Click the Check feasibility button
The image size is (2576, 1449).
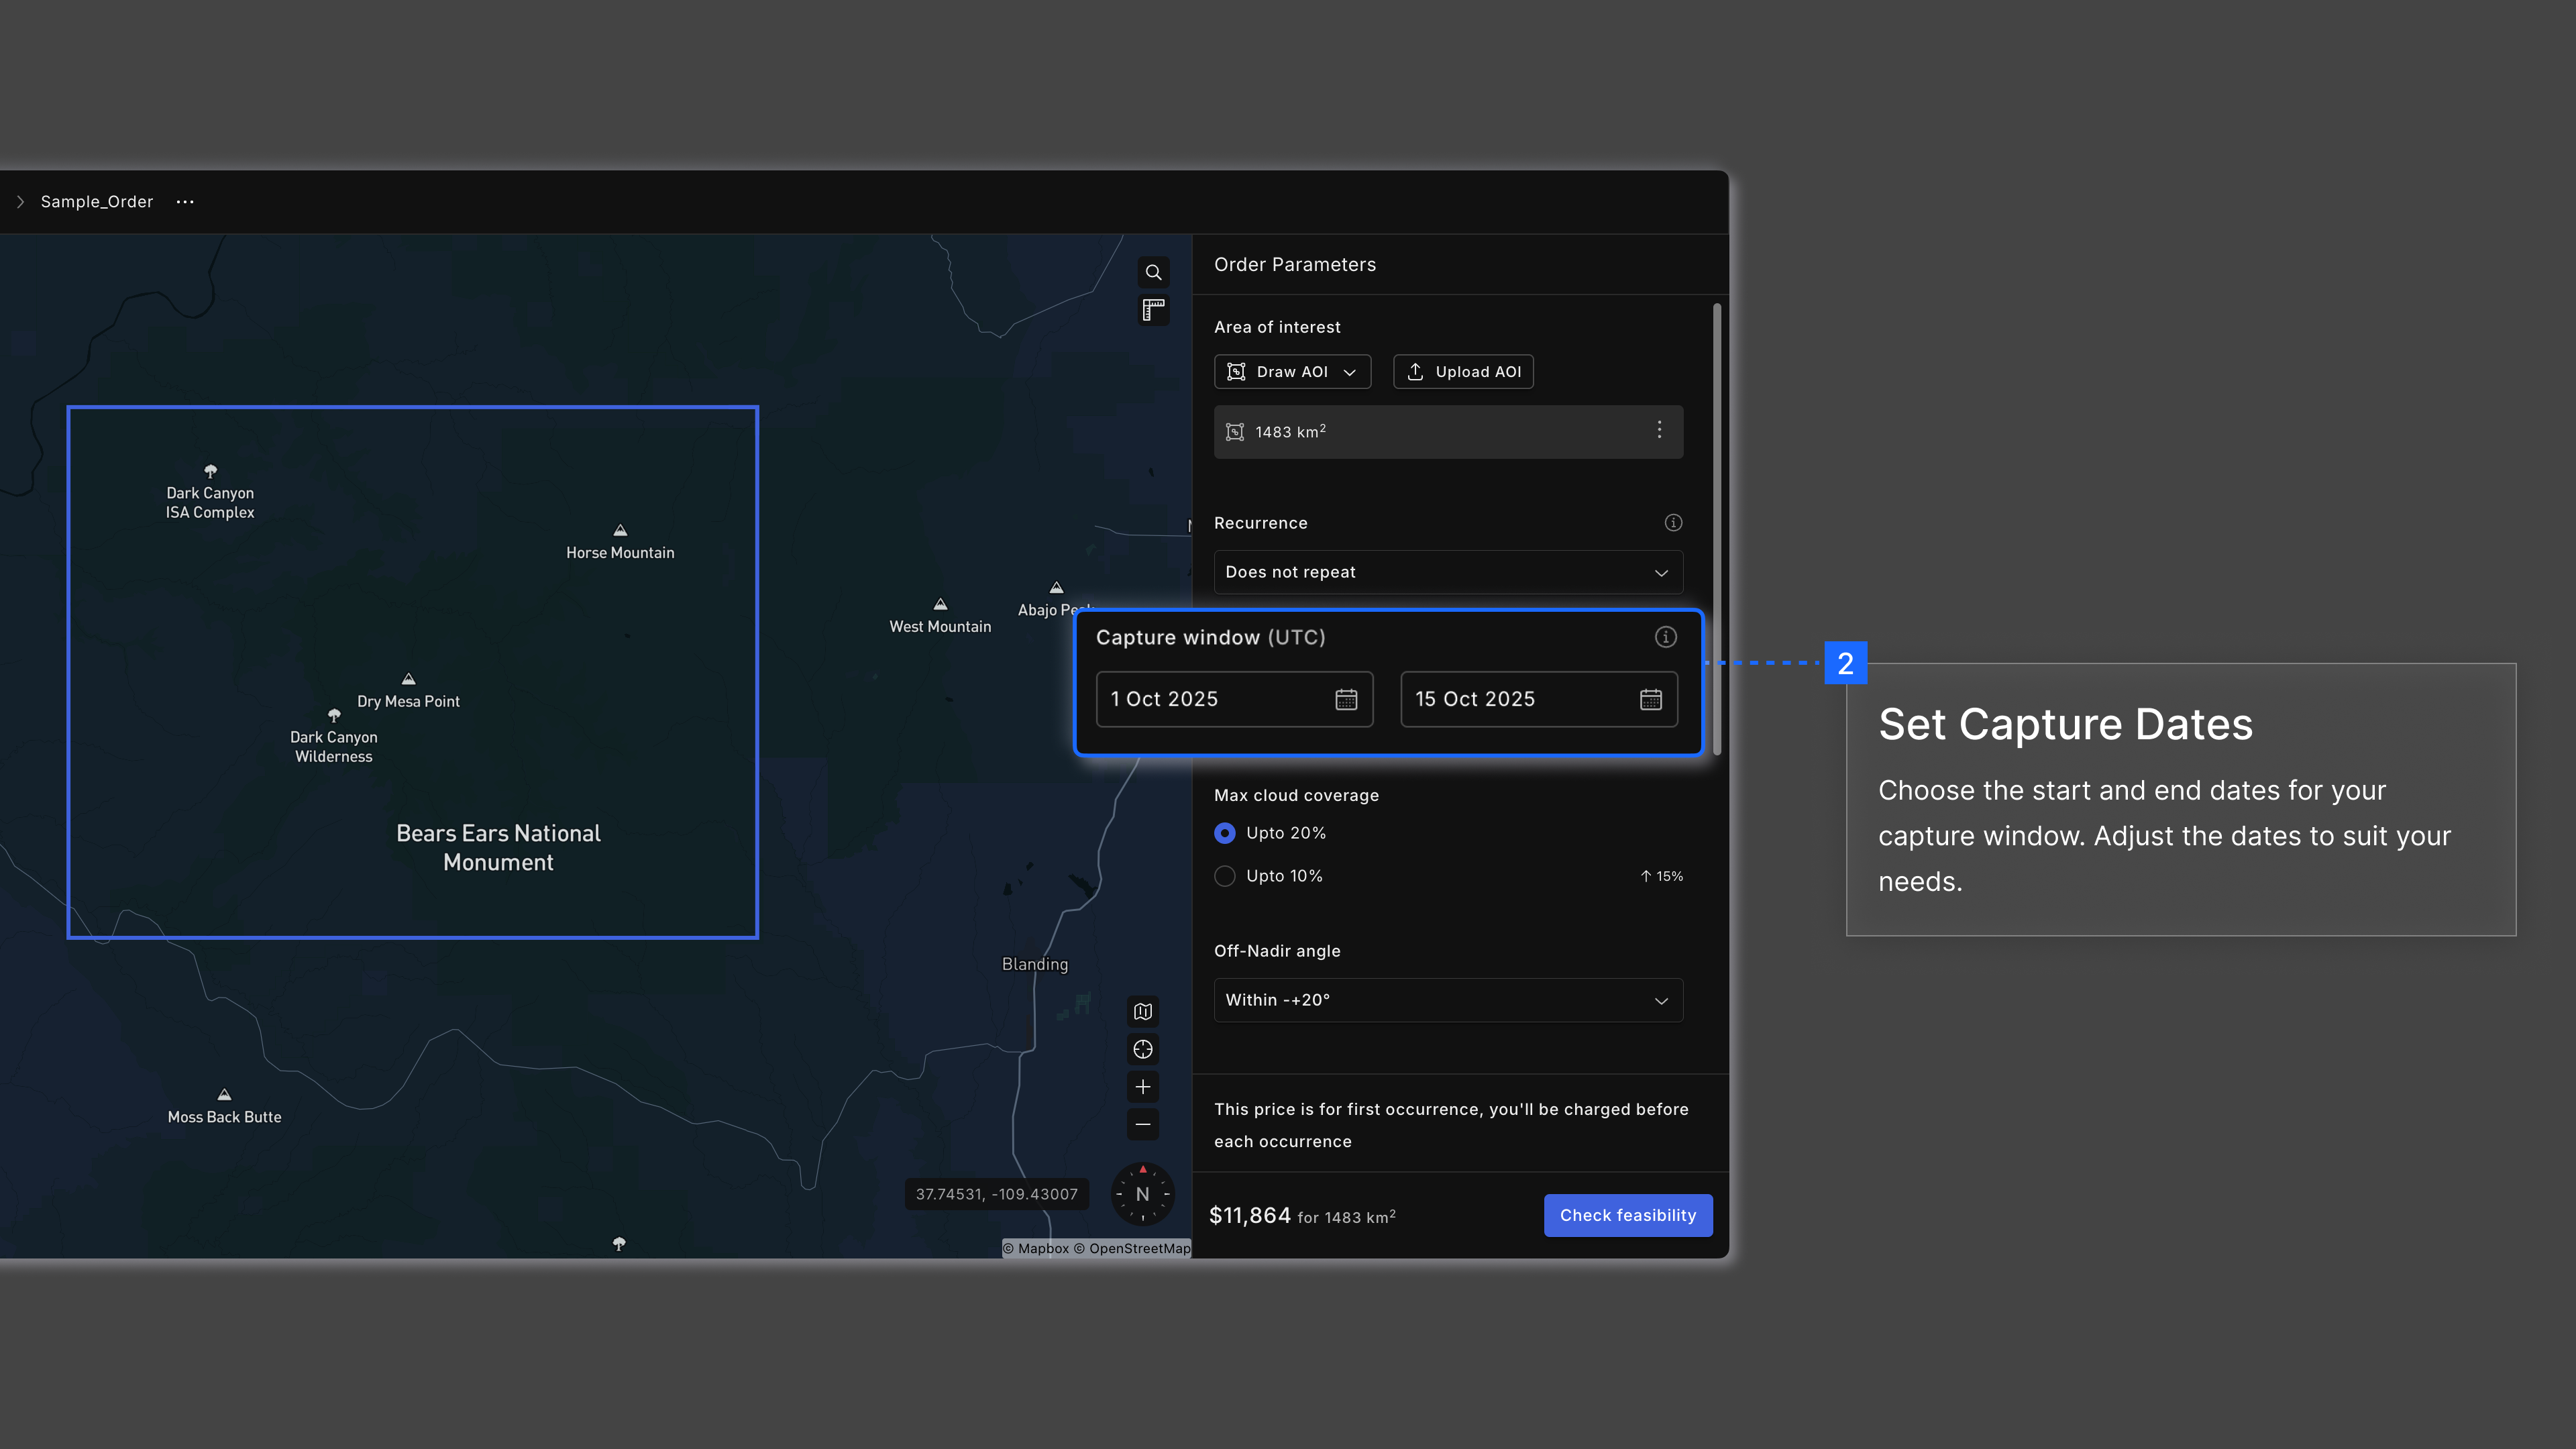click(1627, 1215)
